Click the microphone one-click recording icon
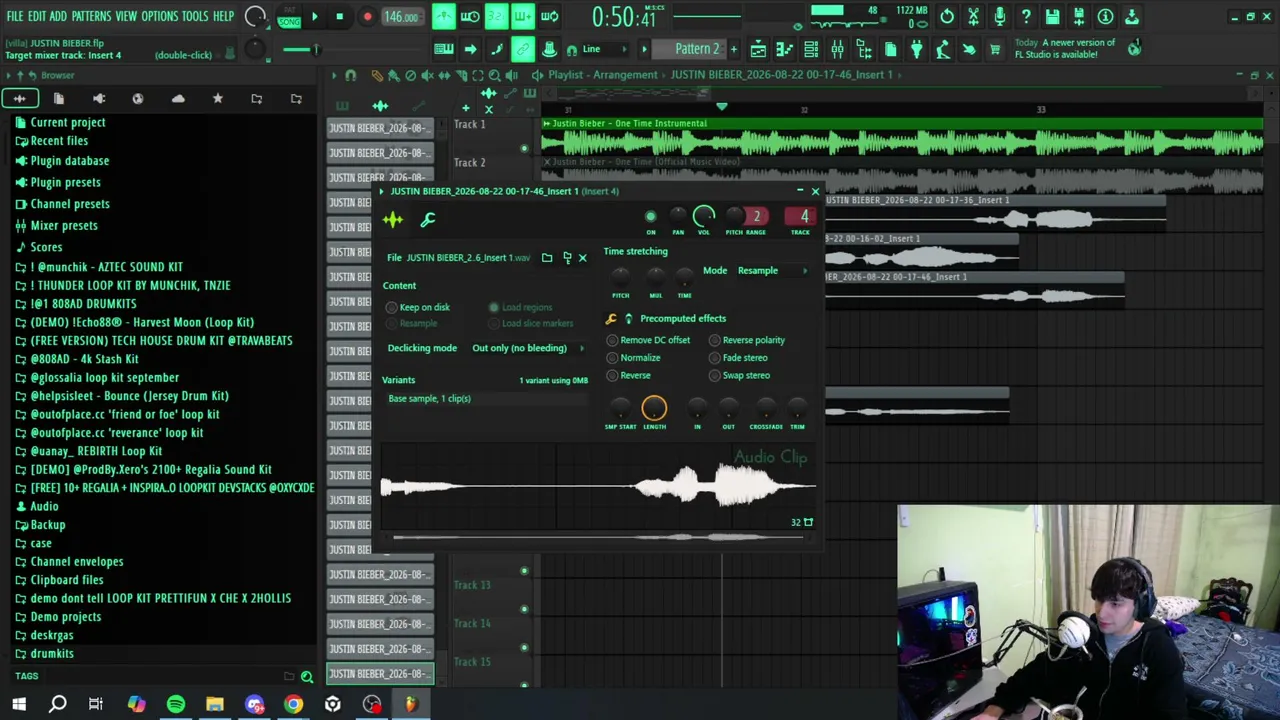This screenshot has width=1280, height=720. click(999, 16)
